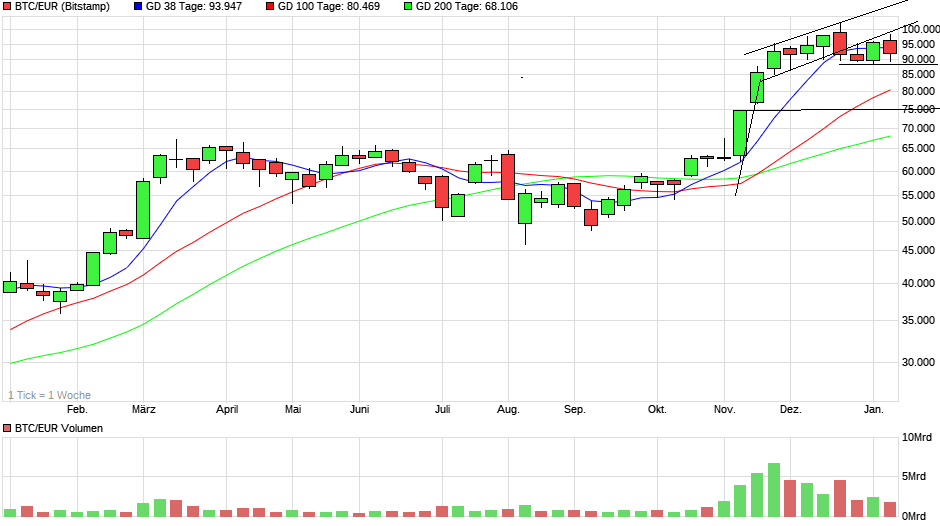The width and height of the screenshot is (940, 526).
Task: Select the "BTC/EUR (Bitstamp)" legend label
Action: 62,7
